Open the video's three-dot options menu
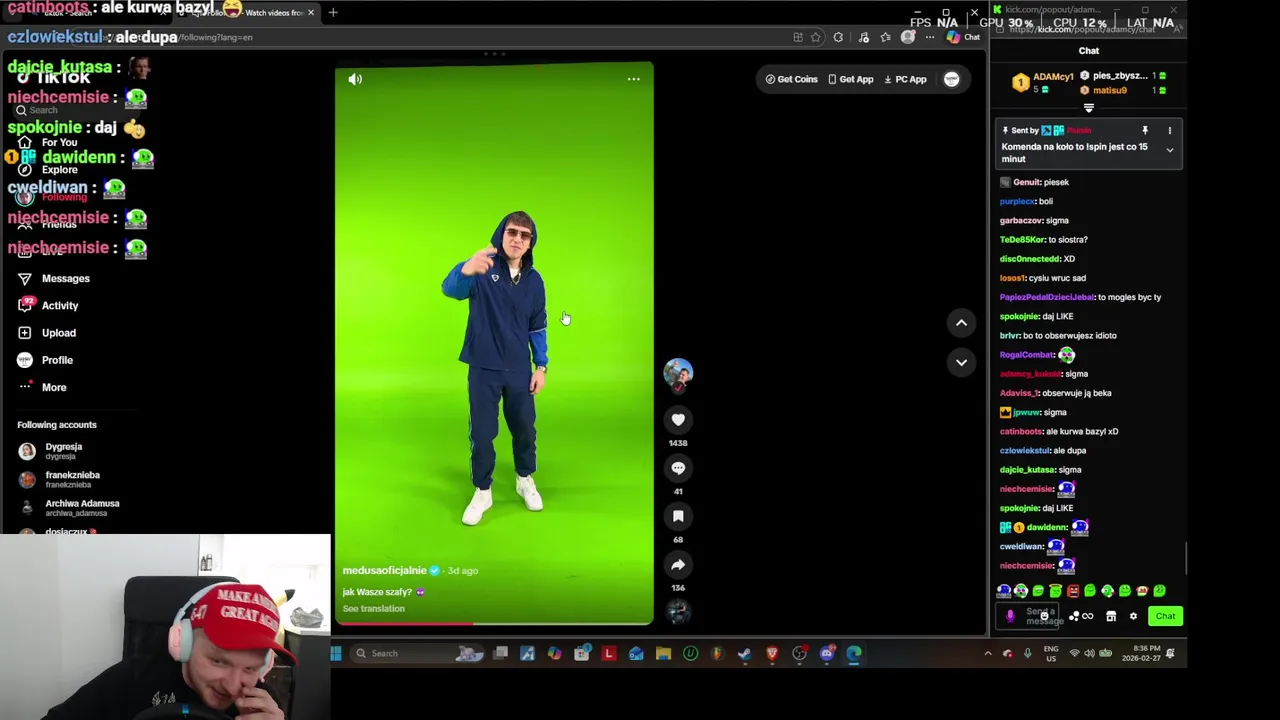Screen dimensions: 1280x720 coord(633,79)
